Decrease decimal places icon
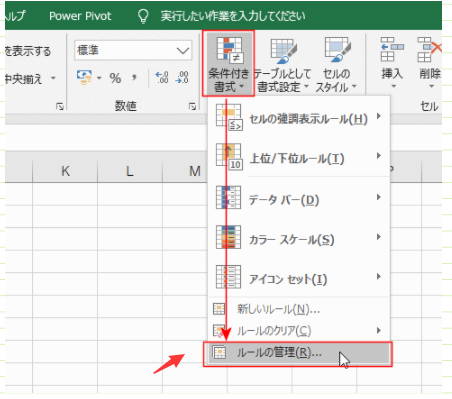Image resolution: width=452 pixels, height=399 pixels. 182,78
